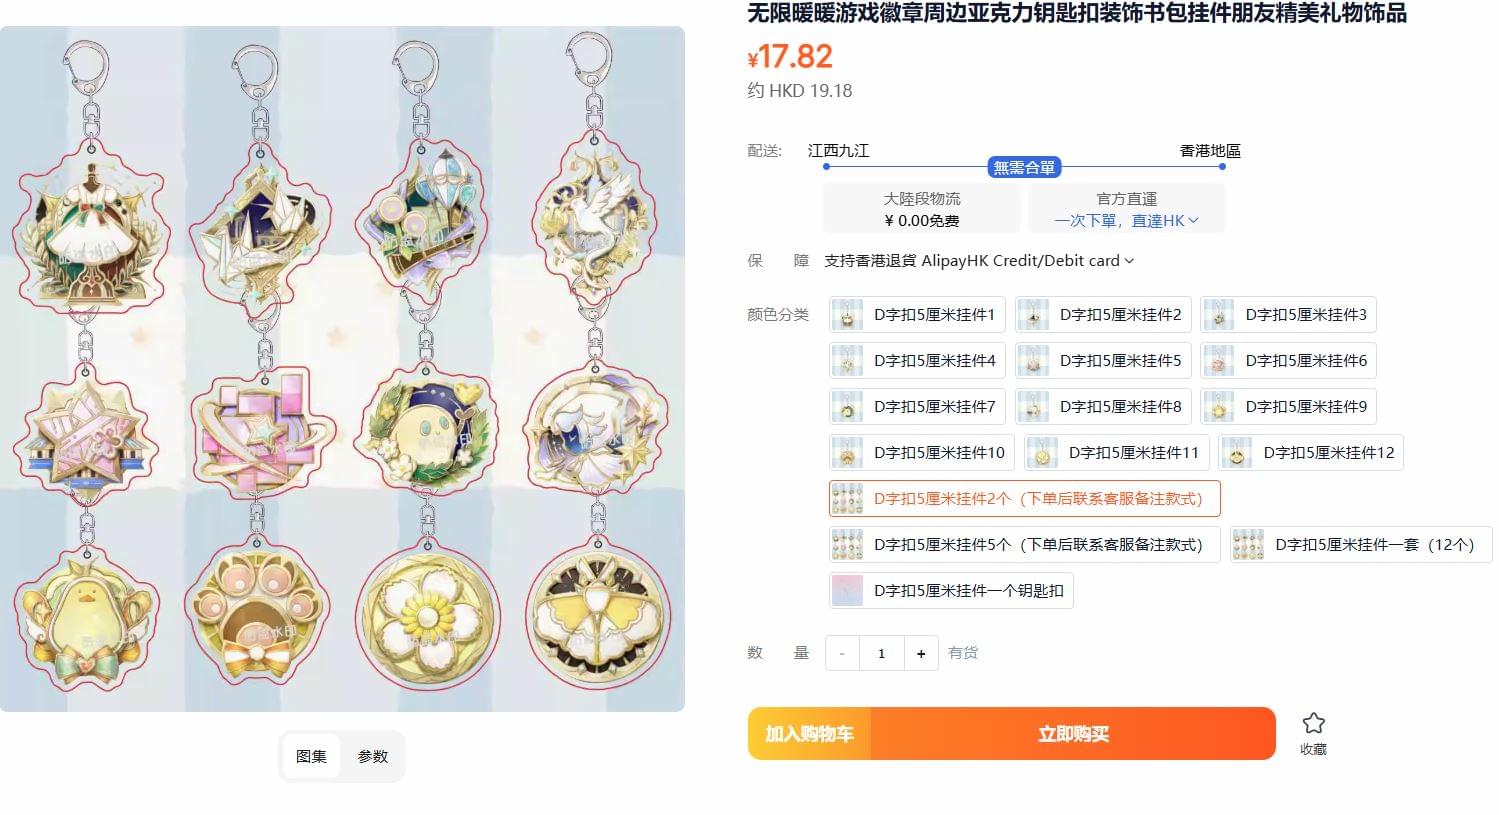1499x815 pixels.
Task: Select the 一个钥匙扣 option
Action: 951,590
